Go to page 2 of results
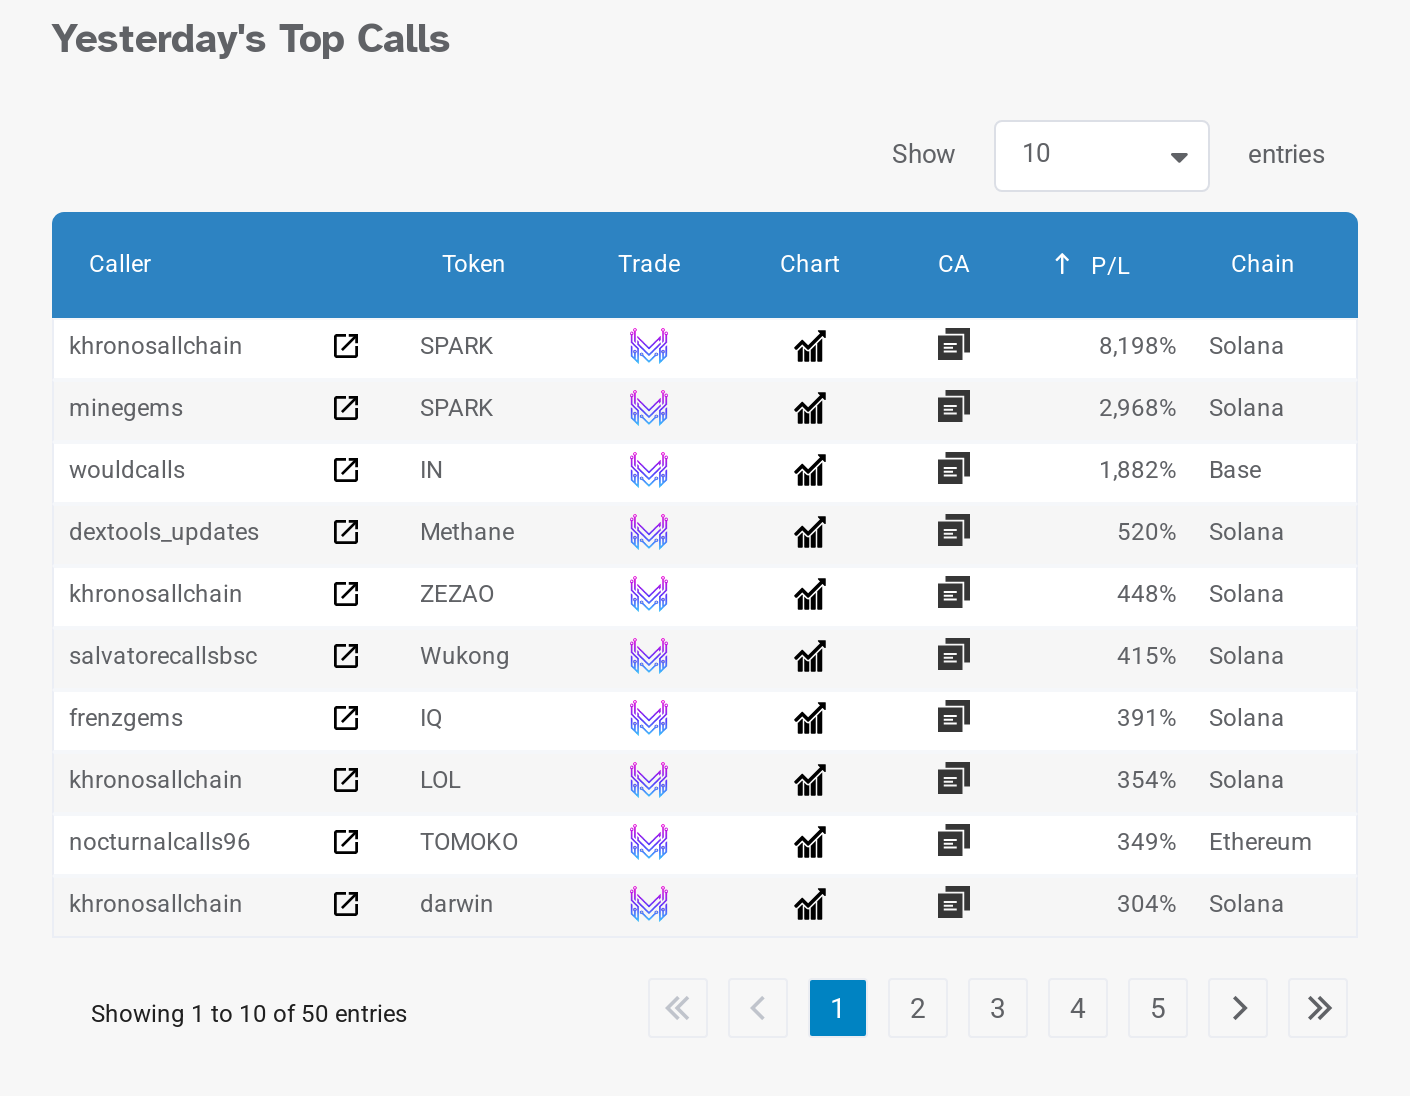This screenshot has width=1410, height=1096. pos(917,1008)
